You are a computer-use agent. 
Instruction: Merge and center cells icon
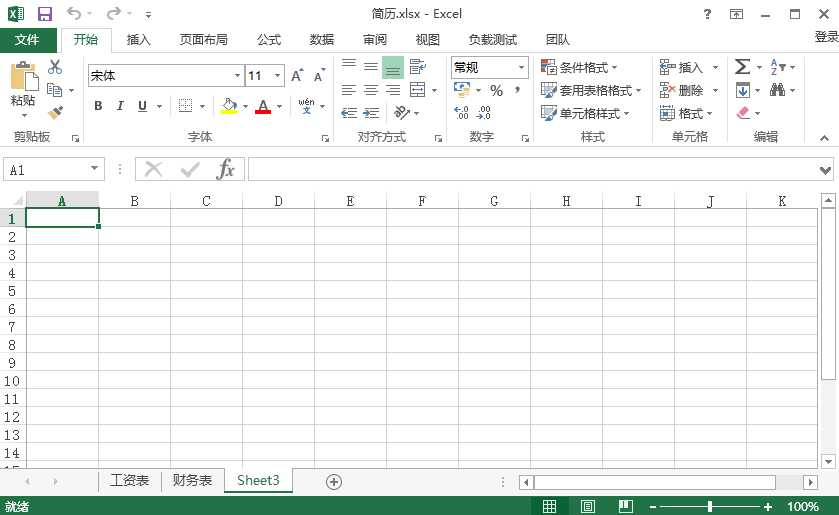[417, 89]
